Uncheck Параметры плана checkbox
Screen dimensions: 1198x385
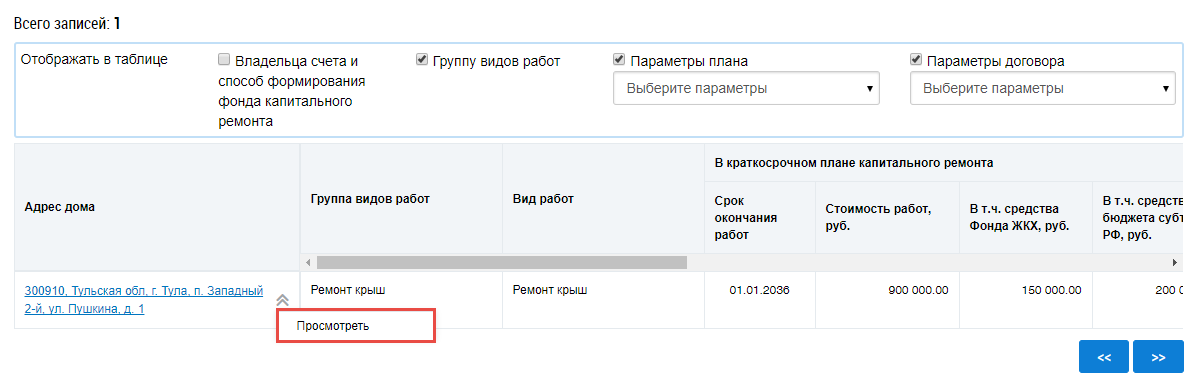(x=619, y=59)
